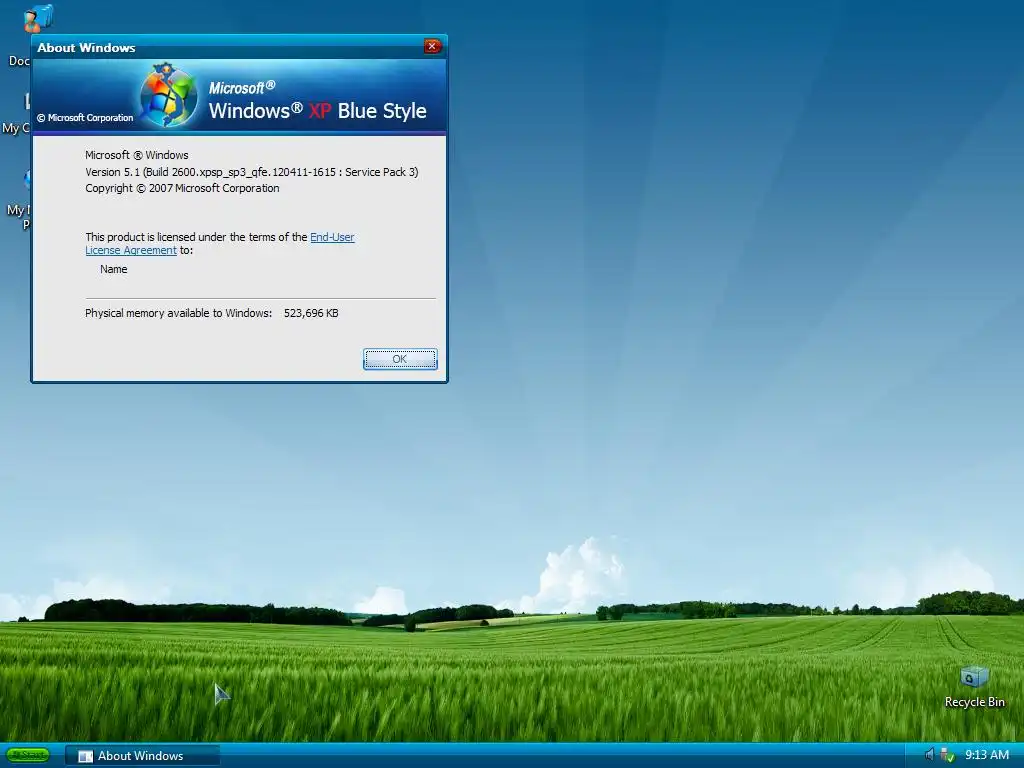Click the About Windows title bar
Image resolution: width=1024 pixels, height=768 pixels.
point(226,47)
